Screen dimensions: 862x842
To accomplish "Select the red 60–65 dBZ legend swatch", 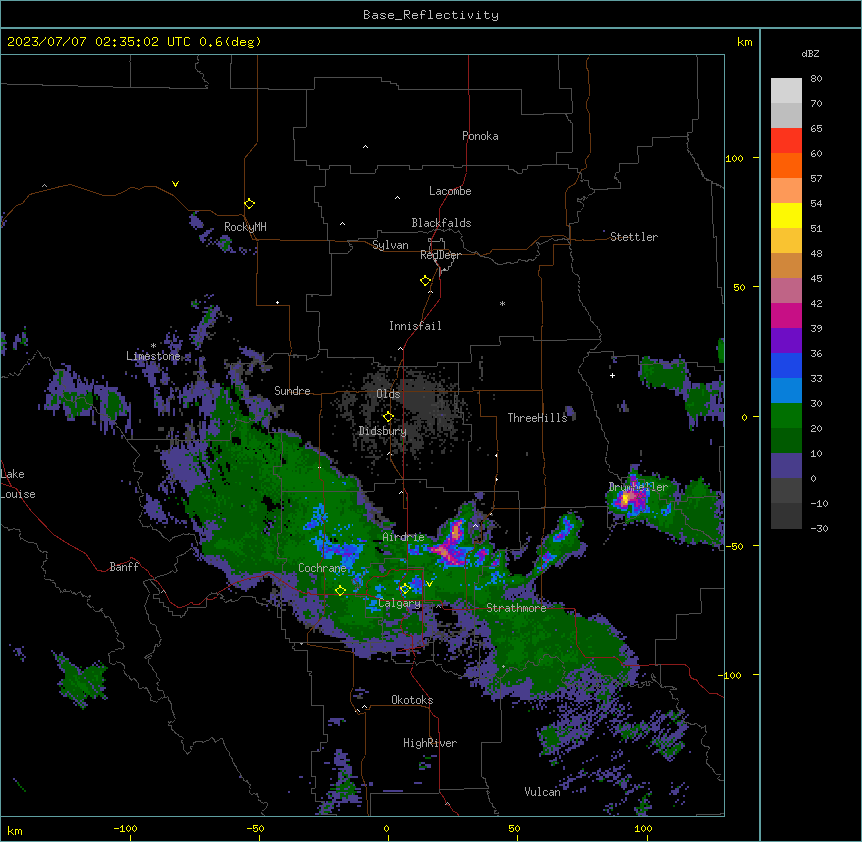I will (786, 141).
